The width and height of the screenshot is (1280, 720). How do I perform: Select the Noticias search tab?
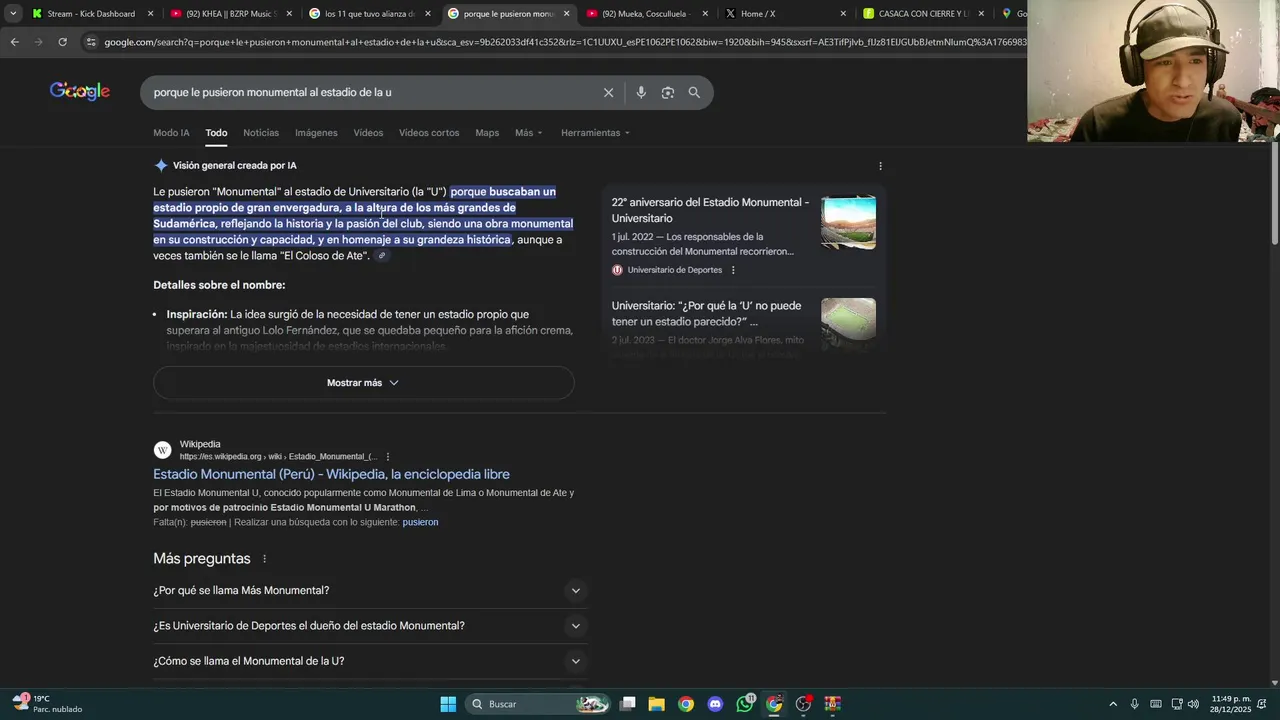coord(261,133)
